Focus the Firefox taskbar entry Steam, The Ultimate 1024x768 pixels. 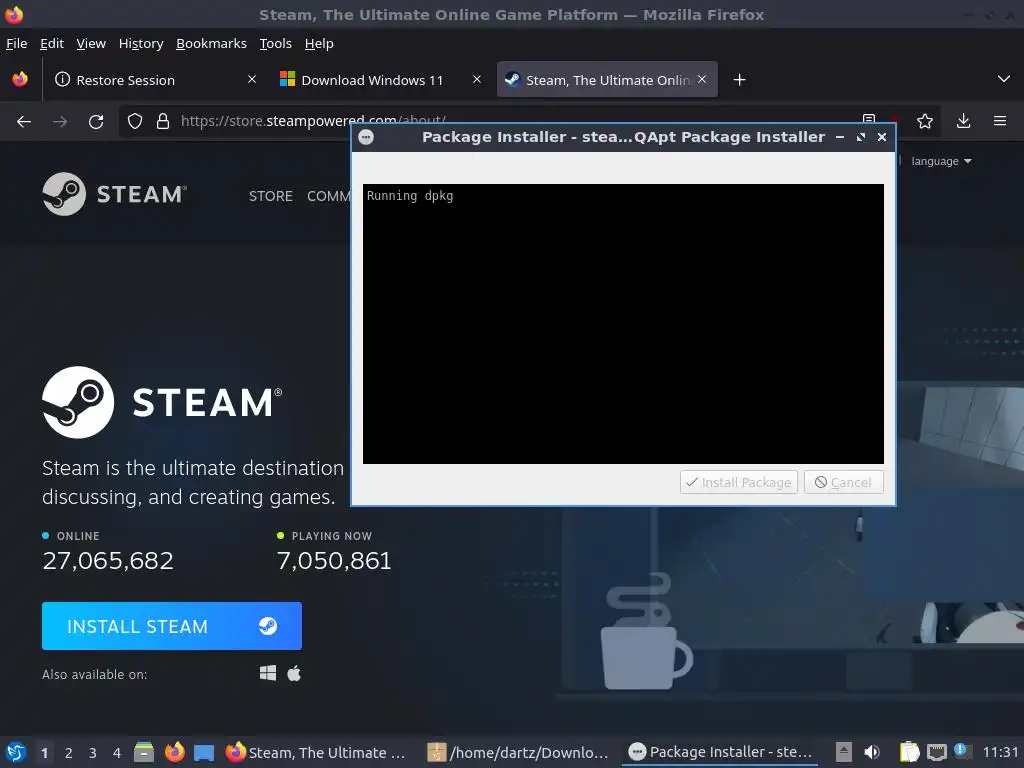[x=316, y=752]
